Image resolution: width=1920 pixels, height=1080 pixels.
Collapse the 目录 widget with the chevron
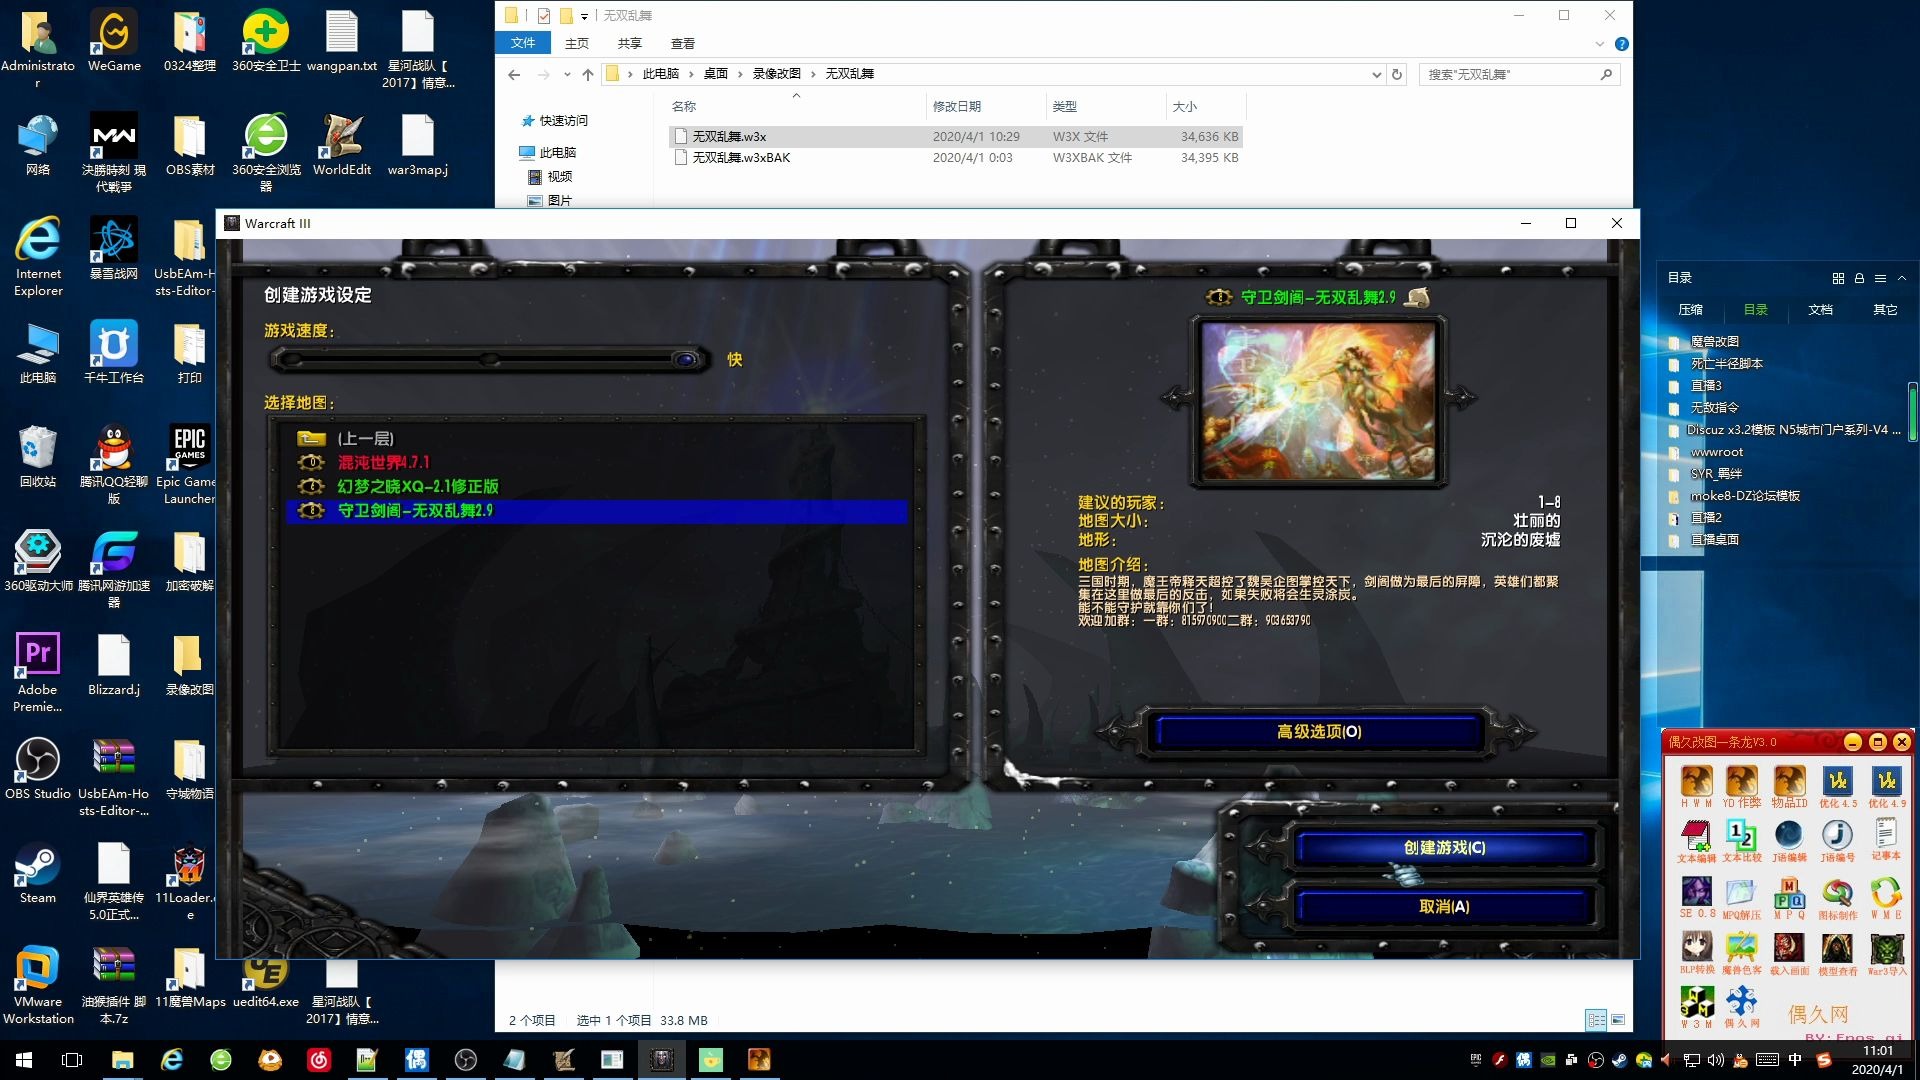pos(1902,278)
